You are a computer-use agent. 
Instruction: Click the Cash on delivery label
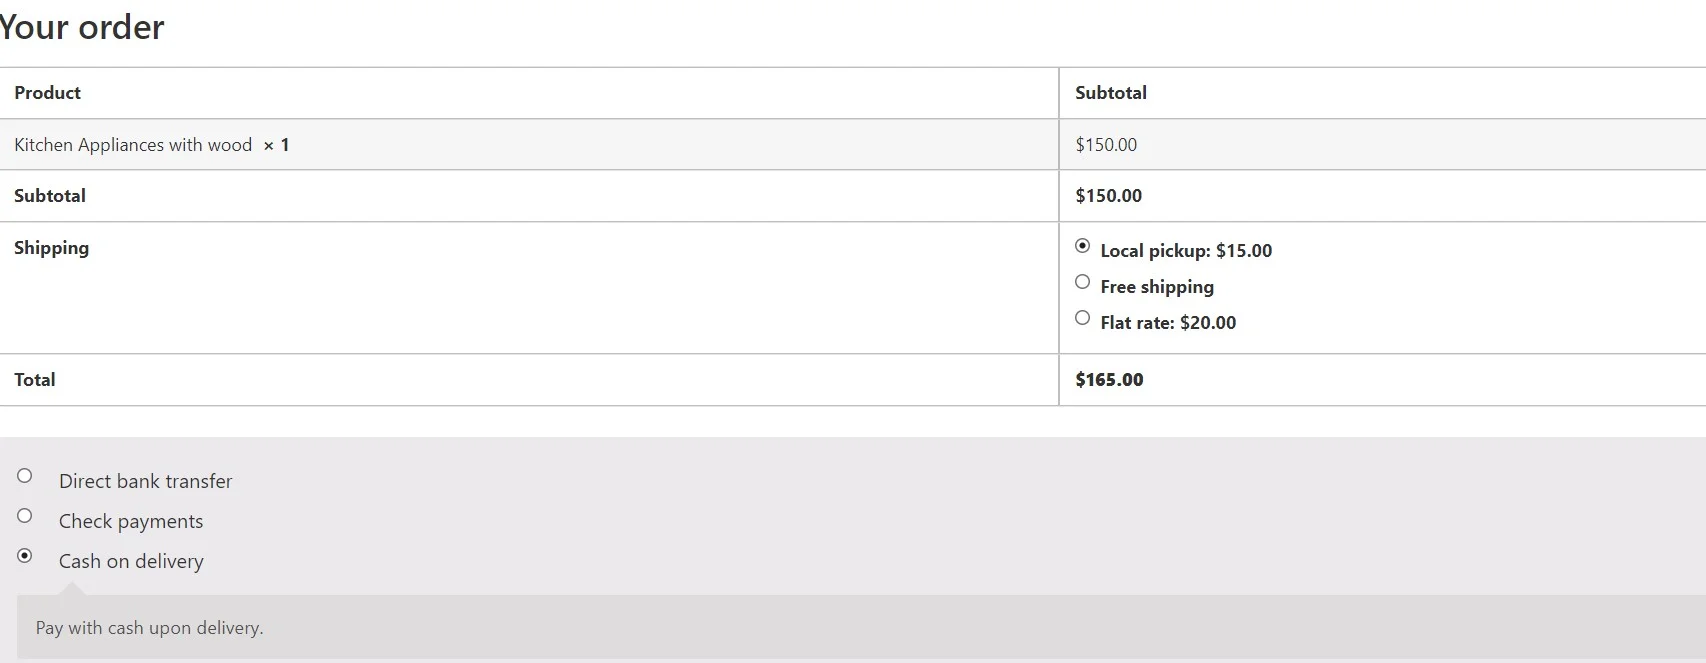click(x=131, y=561)
